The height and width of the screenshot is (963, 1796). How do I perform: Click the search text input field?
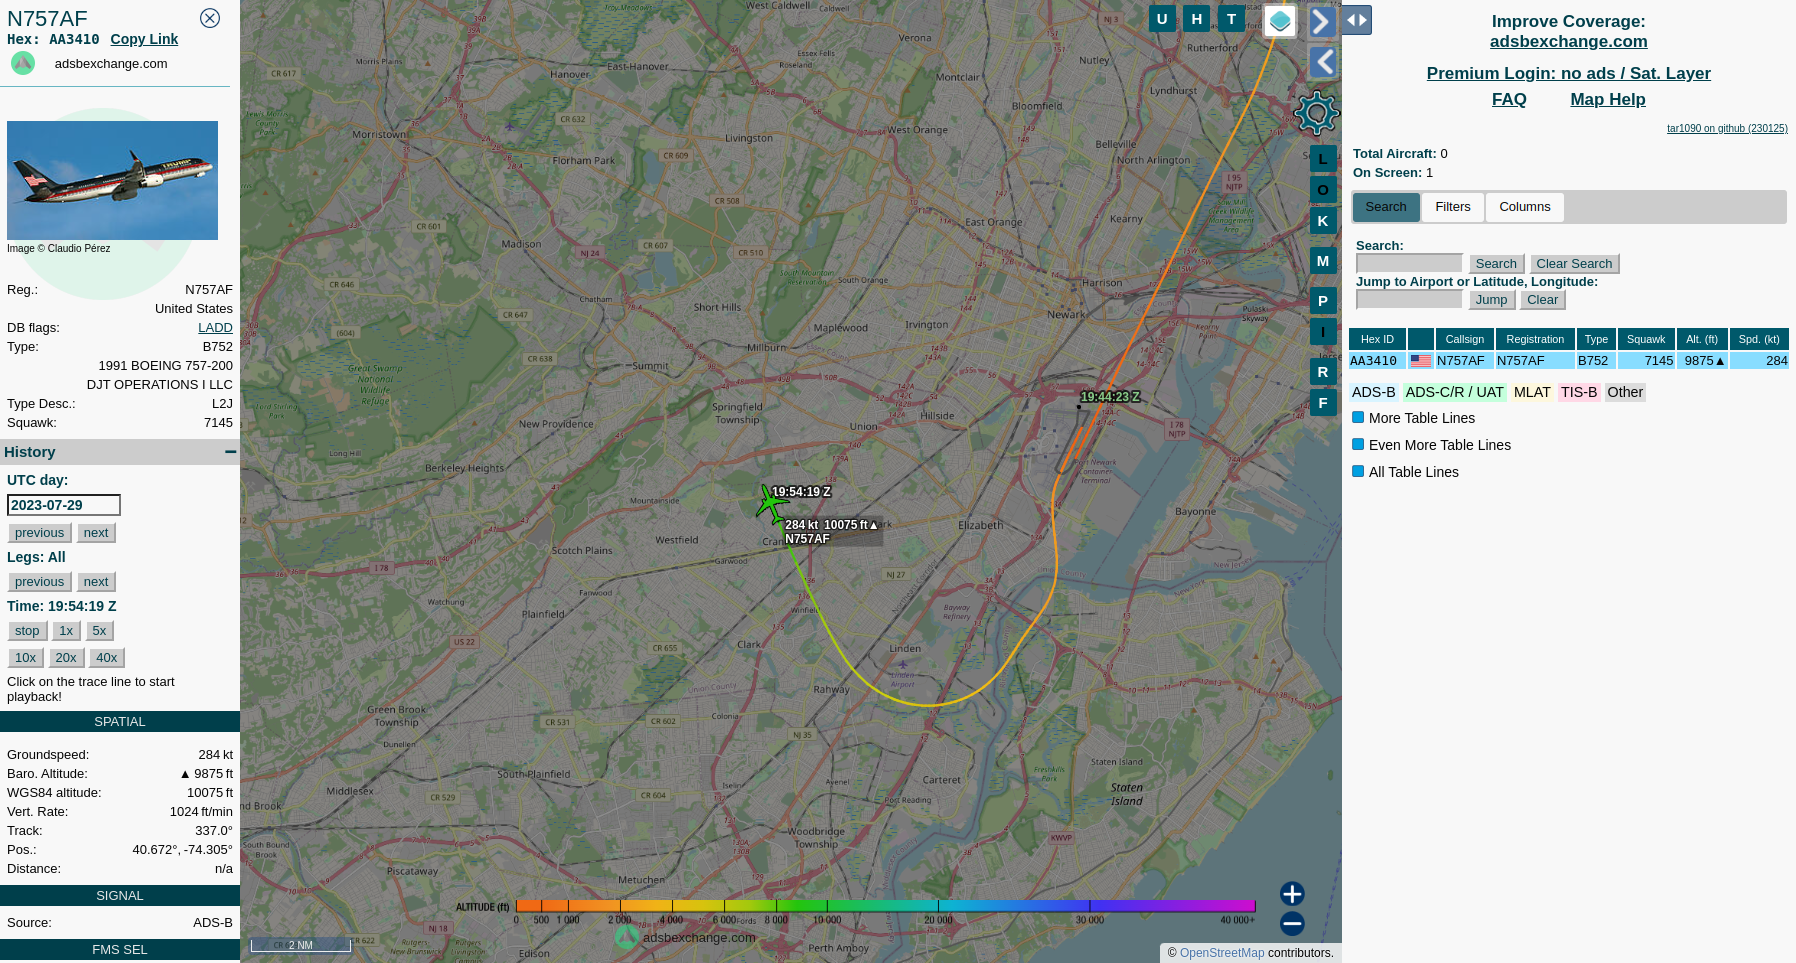coord(1409,263)
